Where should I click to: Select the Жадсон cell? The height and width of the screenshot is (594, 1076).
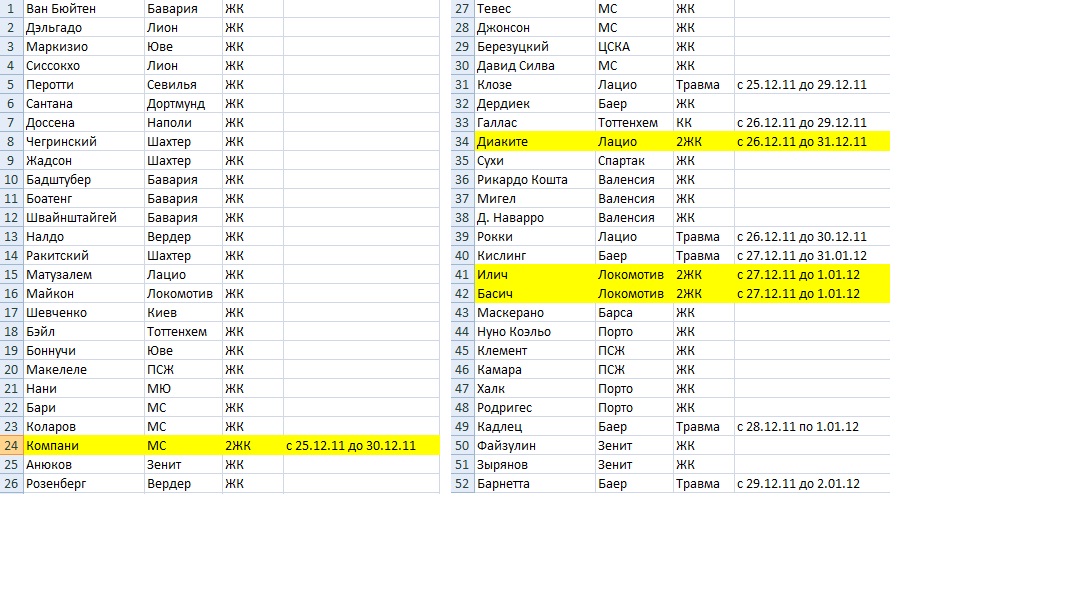tap(84, 161)
